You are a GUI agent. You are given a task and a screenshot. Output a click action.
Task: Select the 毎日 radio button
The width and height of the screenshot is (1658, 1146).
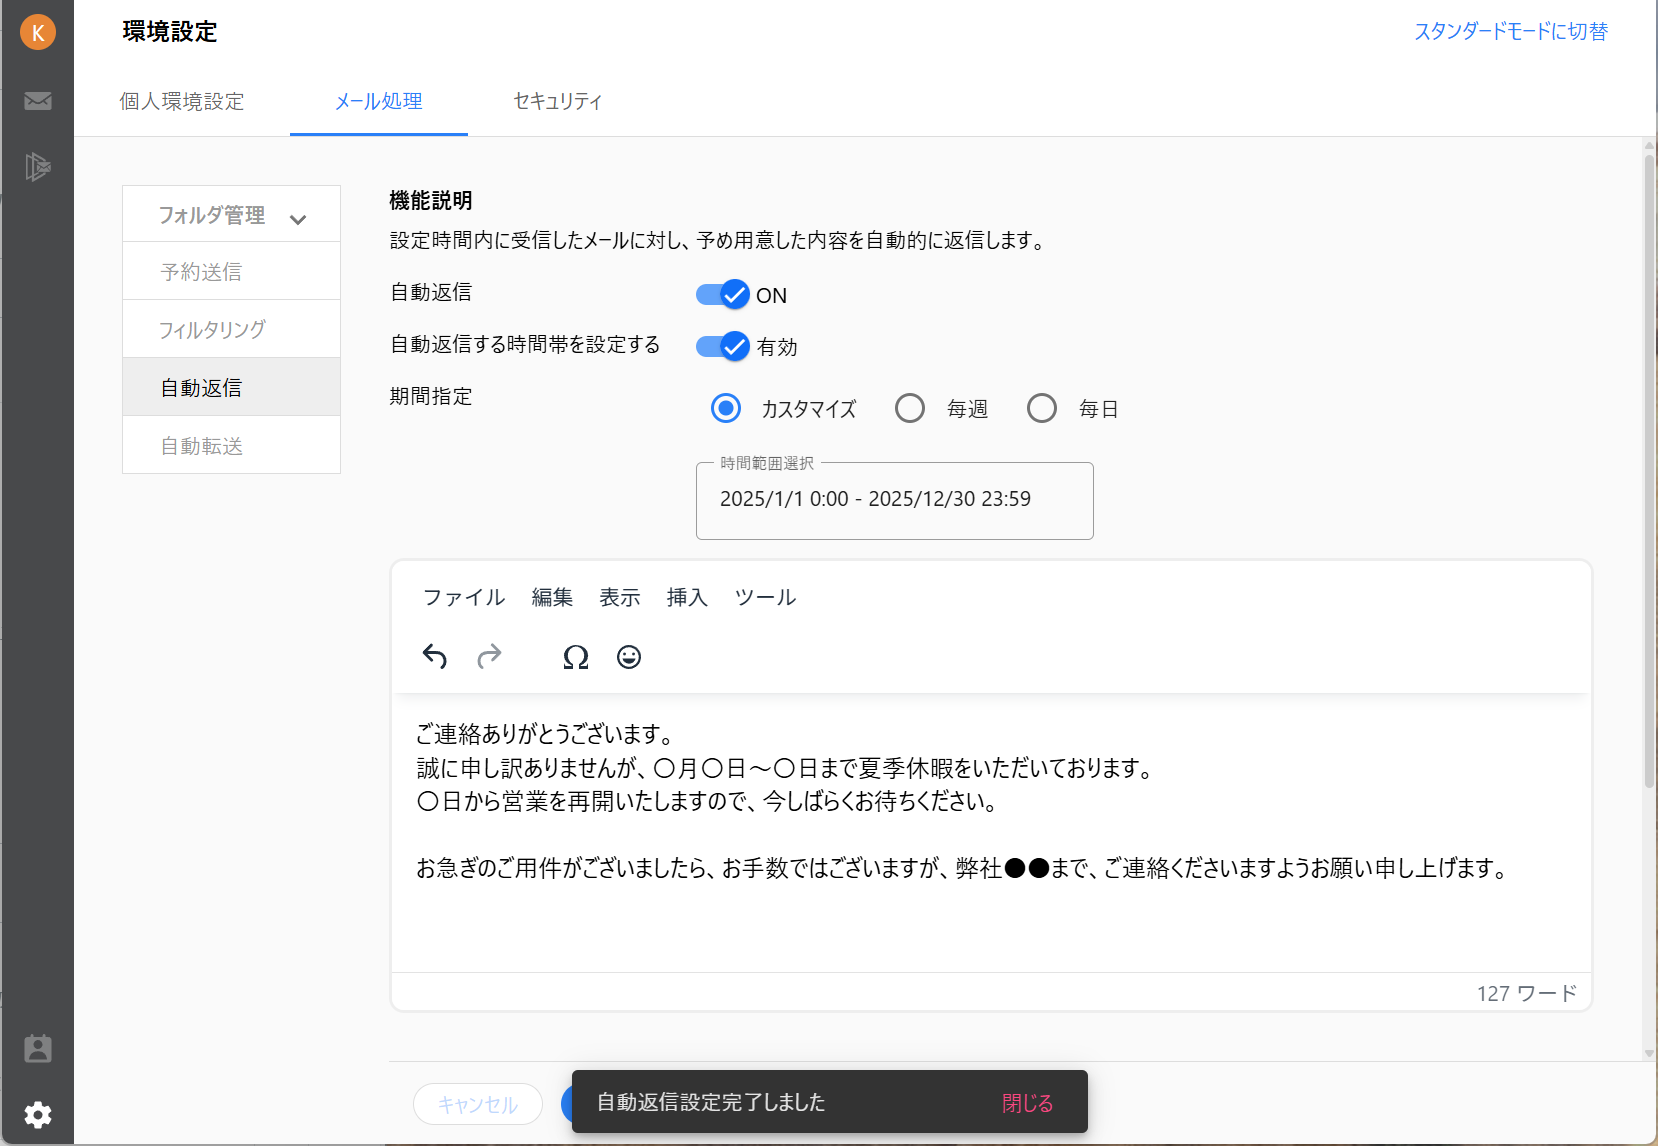tap(1042, 408)
